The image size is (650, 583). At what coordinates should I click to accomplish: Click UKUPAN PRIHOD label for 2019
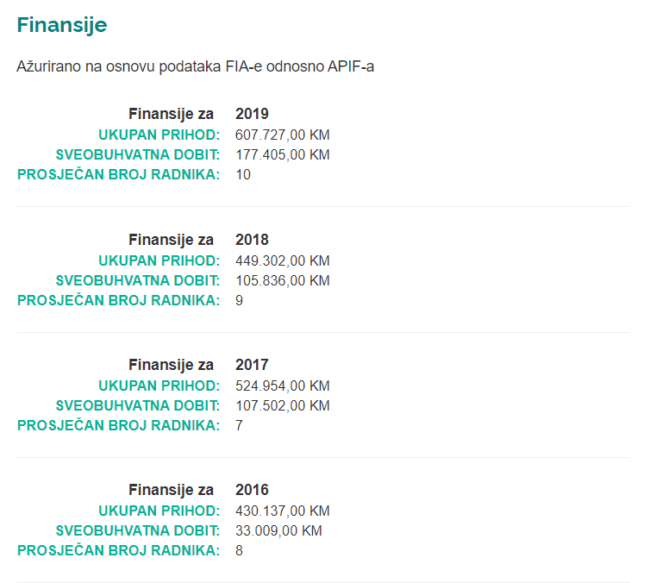158,134
